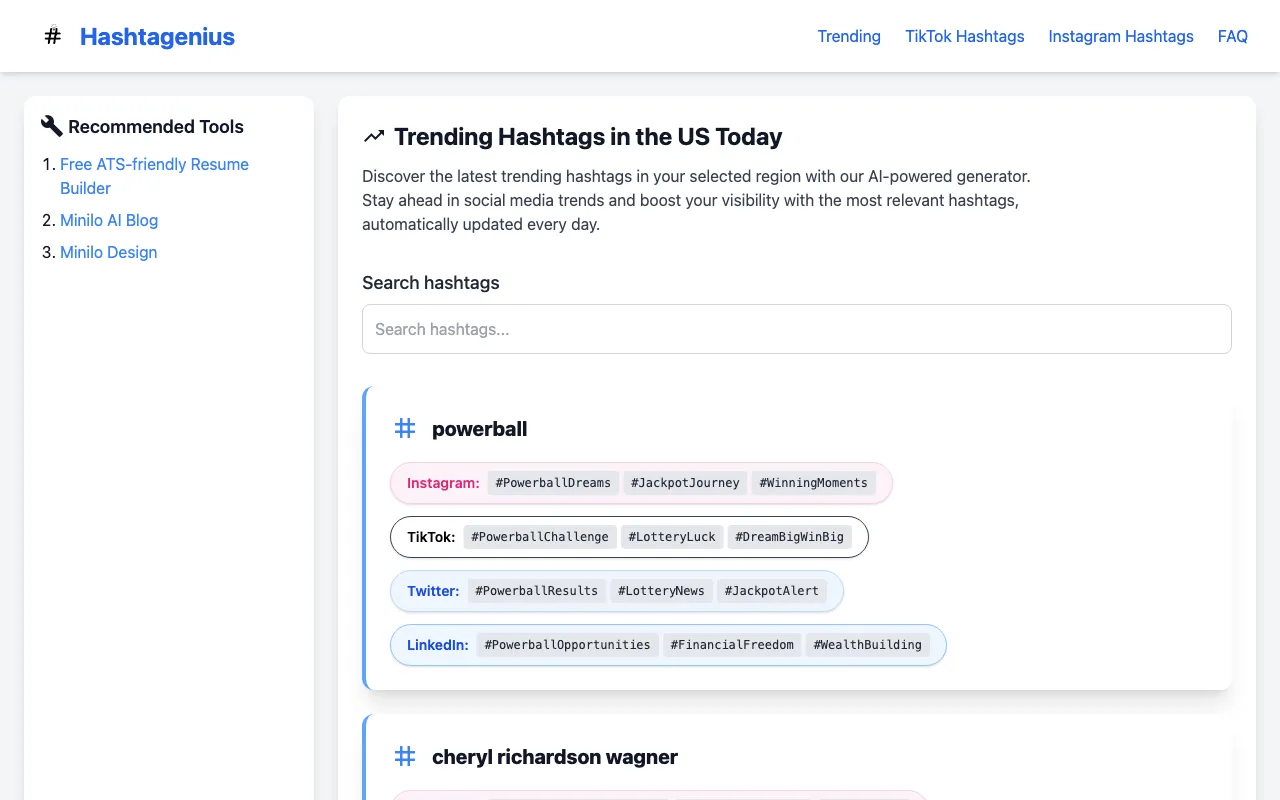Open TikTok Hashtags navigation item
The height and width of the screenshot is (800, 1280).
coord(965,36)
